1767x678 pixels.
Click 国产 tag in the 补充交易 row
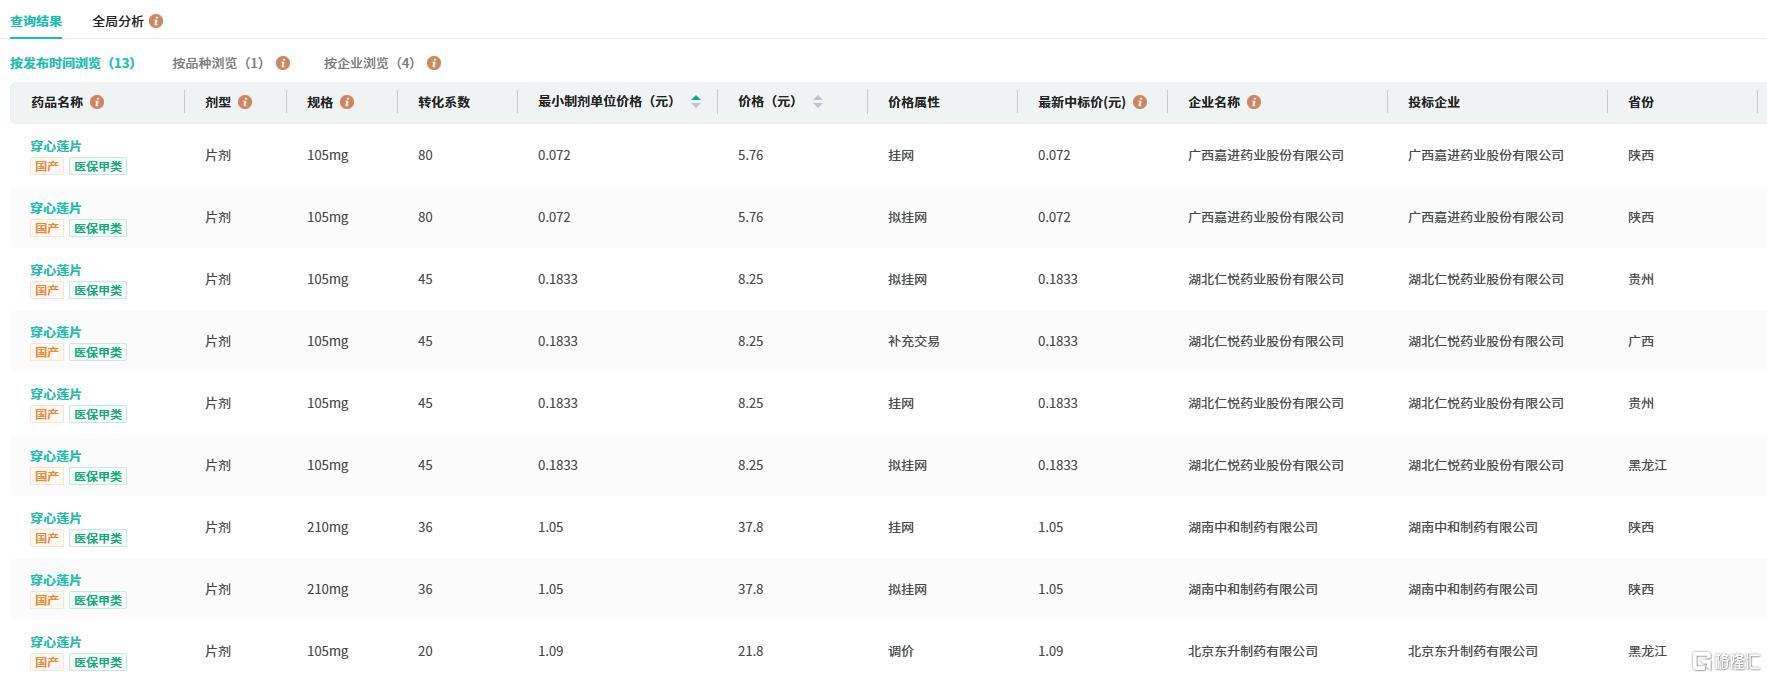tap(47, 353)
